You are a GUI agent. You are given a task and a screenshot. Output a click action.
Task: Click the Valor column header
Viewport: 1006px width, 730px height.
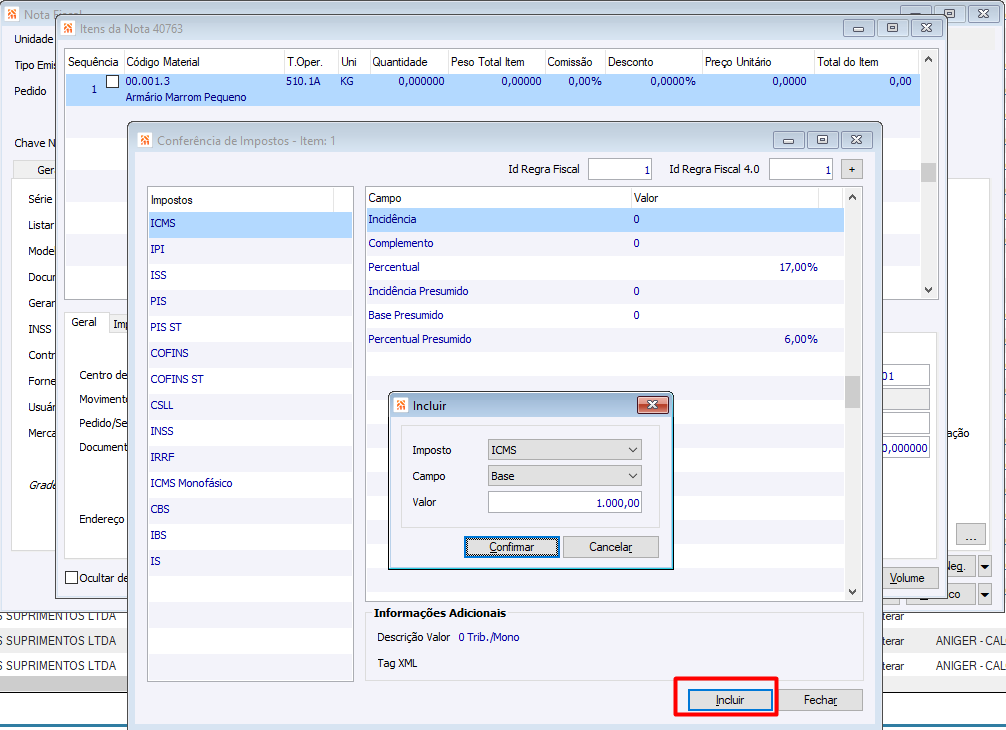point(725,198)
